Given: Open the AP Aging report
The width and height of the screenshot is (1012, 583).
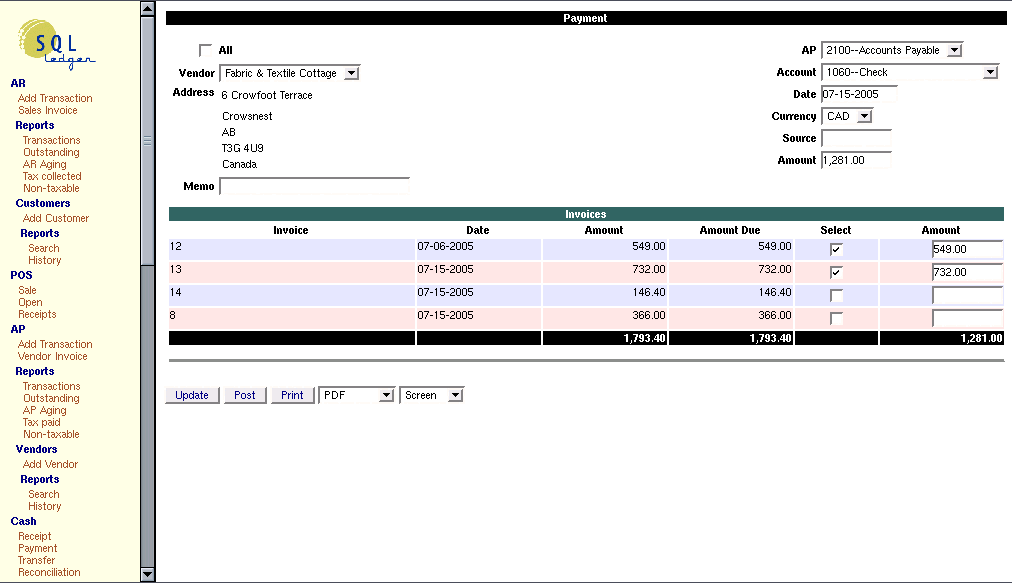Looking at the screenshot, I should click(43, 410).
